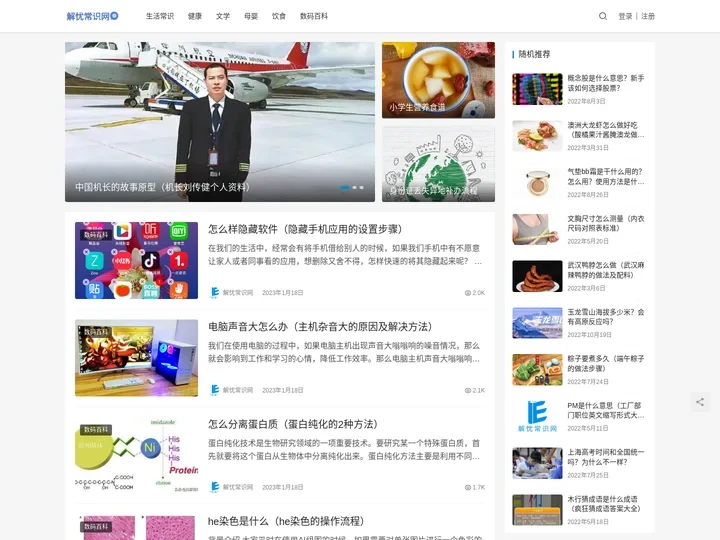The image size is (720, 540).
Task: Click view count 1.7K eye icon
Action: tap(467, 488)
